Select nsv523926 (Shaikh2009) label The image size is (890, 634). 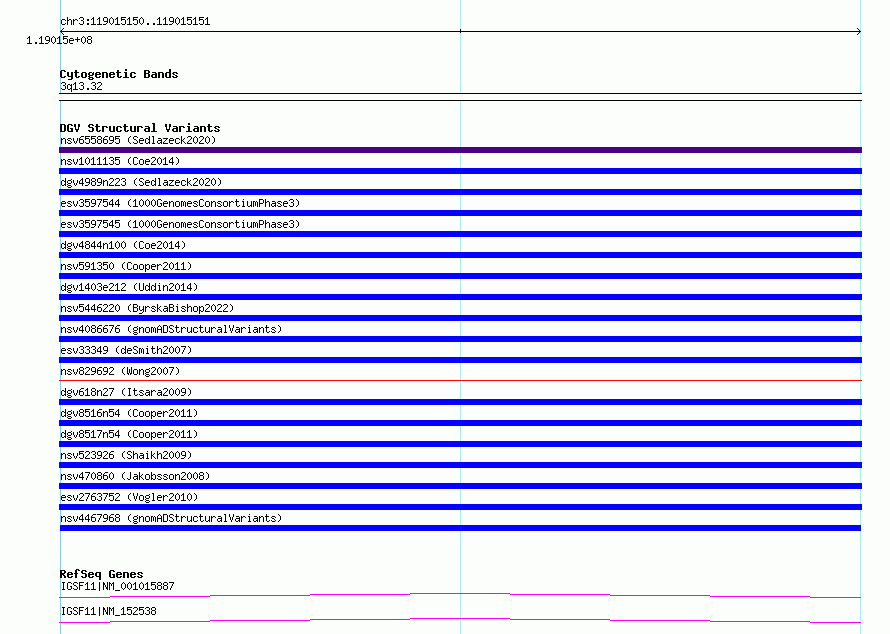click(126, 455)
